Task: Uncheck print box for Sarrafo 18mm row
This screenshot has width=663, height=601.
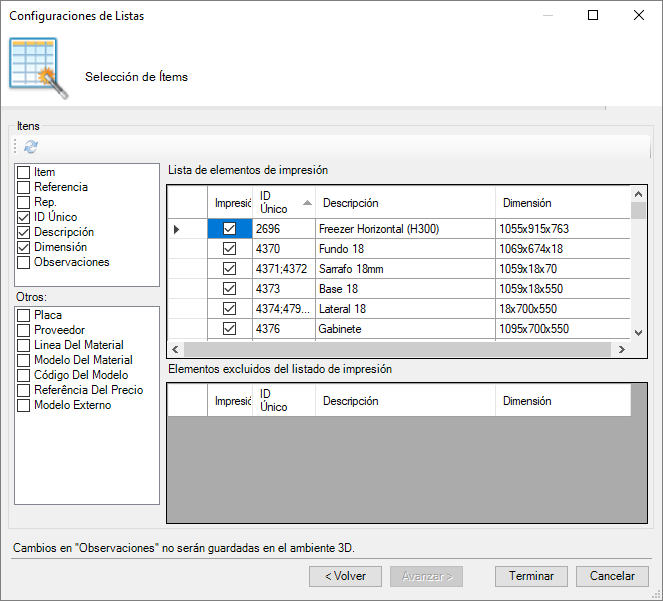Action: pyautogui.click(x=230, y=269)
